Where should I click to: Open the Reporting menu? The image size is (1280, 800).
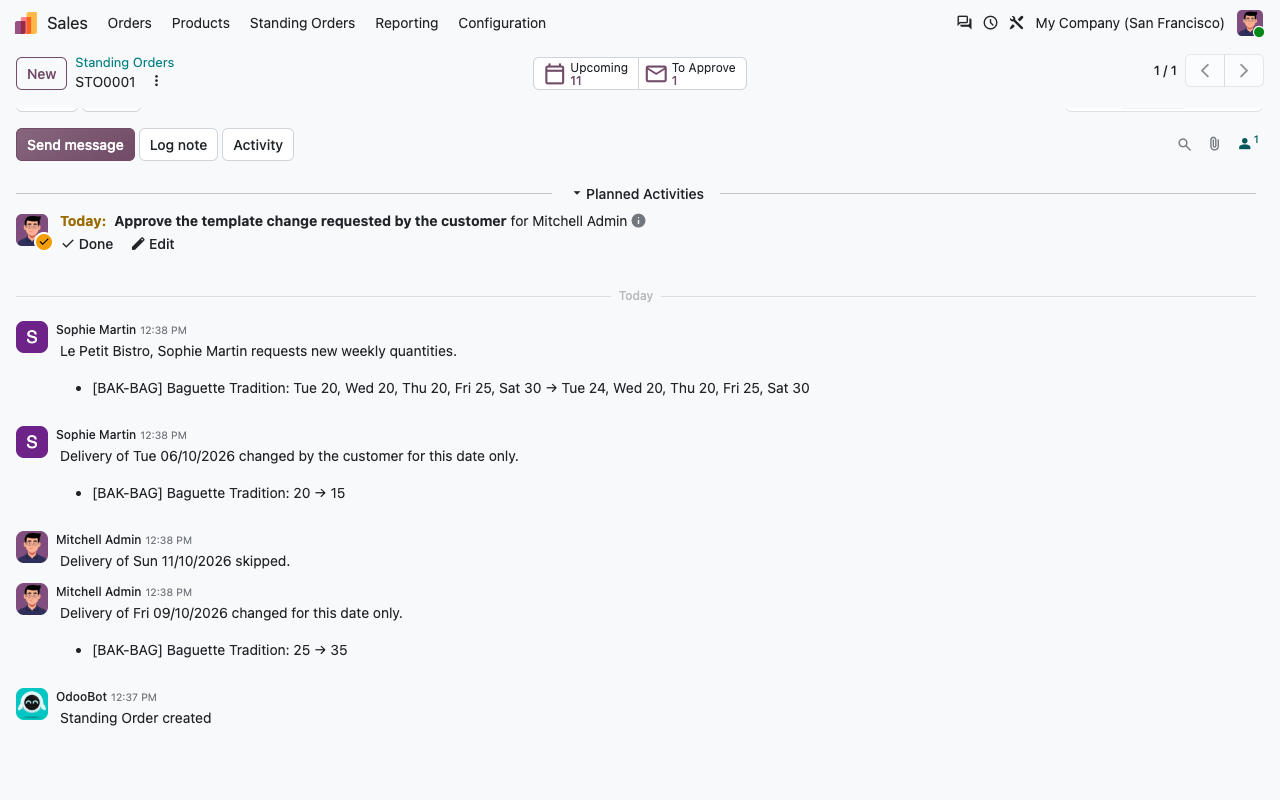[406, 23]
